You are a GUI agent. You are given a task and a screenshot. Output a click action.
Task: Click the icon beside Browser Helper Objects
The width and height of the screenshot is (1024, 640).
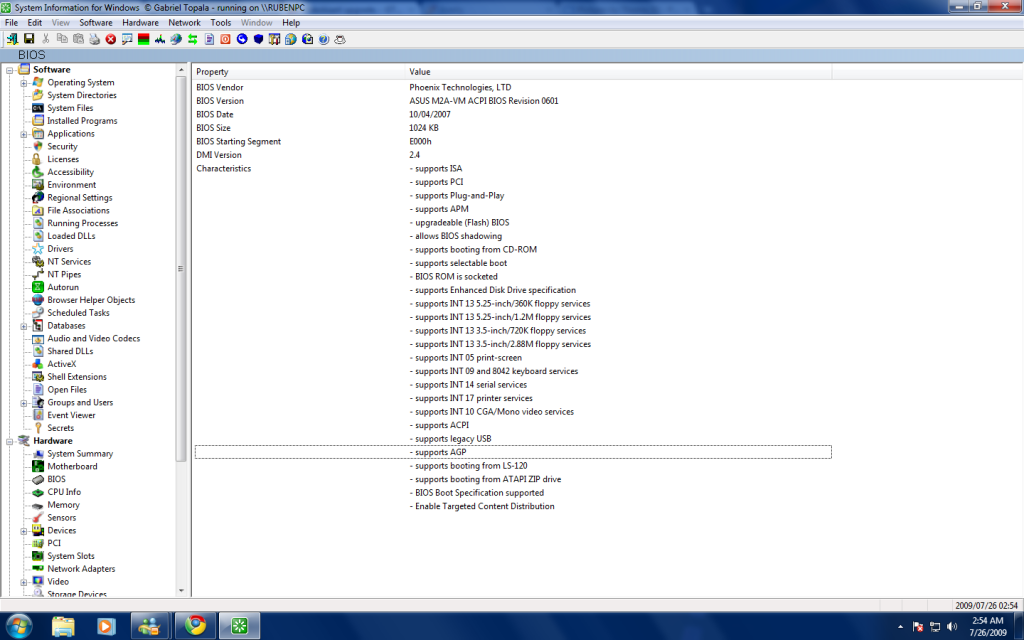click(x=38, y=300)
